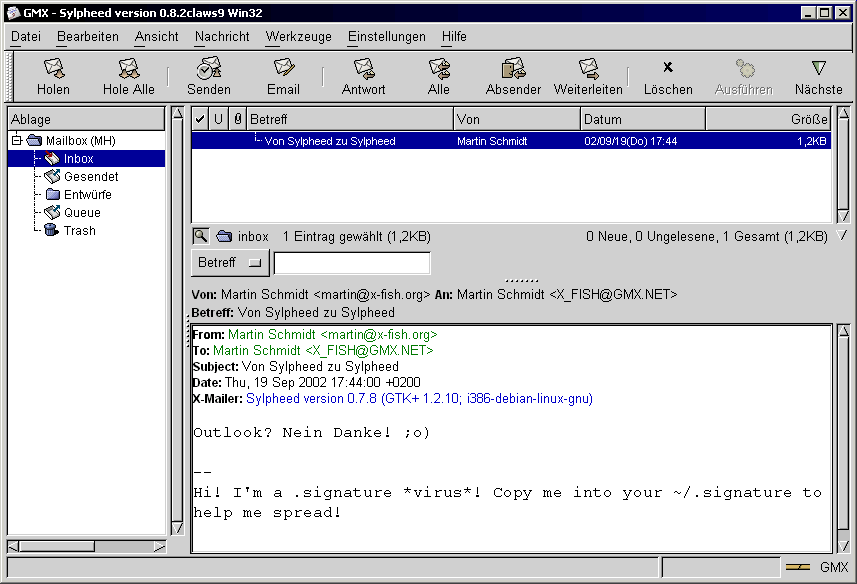Click the Ablage folder list header
Image resolution: width=857 pixels, height=584 pixels.
point(86,119)
